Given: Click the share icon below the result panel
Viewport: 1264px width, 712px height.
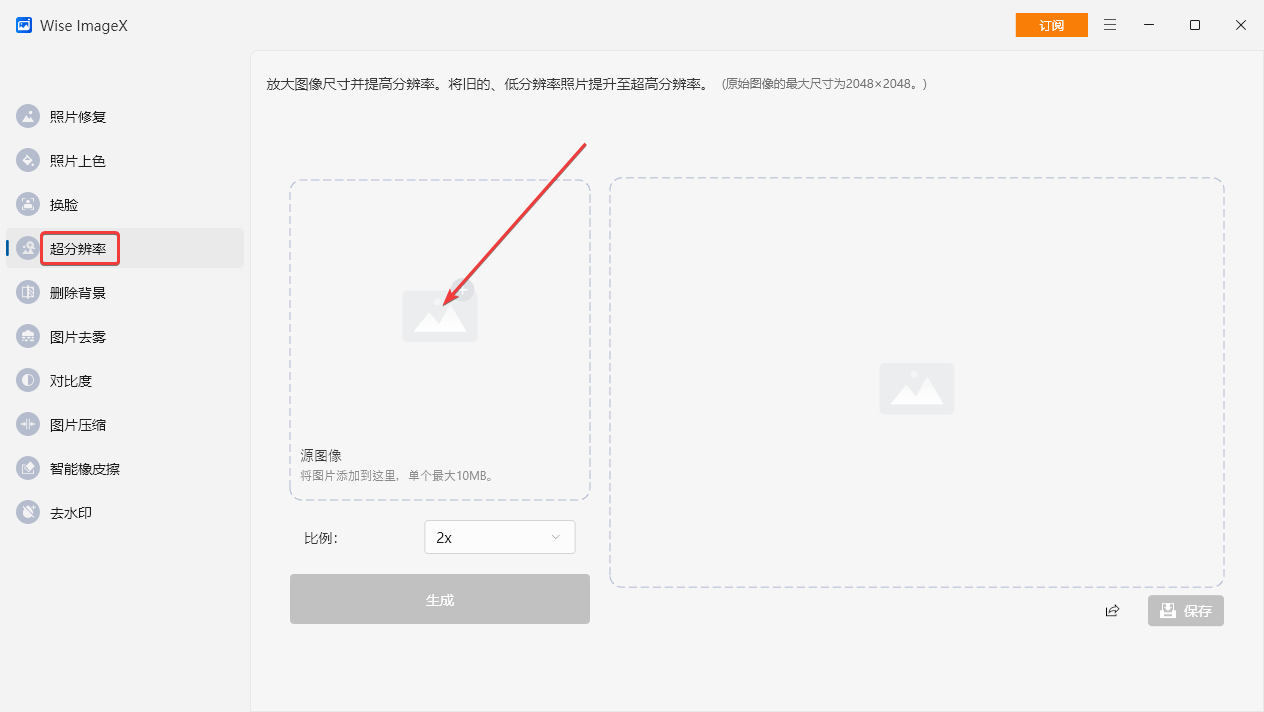Looking at the screenshot, I should [1112, 610].
